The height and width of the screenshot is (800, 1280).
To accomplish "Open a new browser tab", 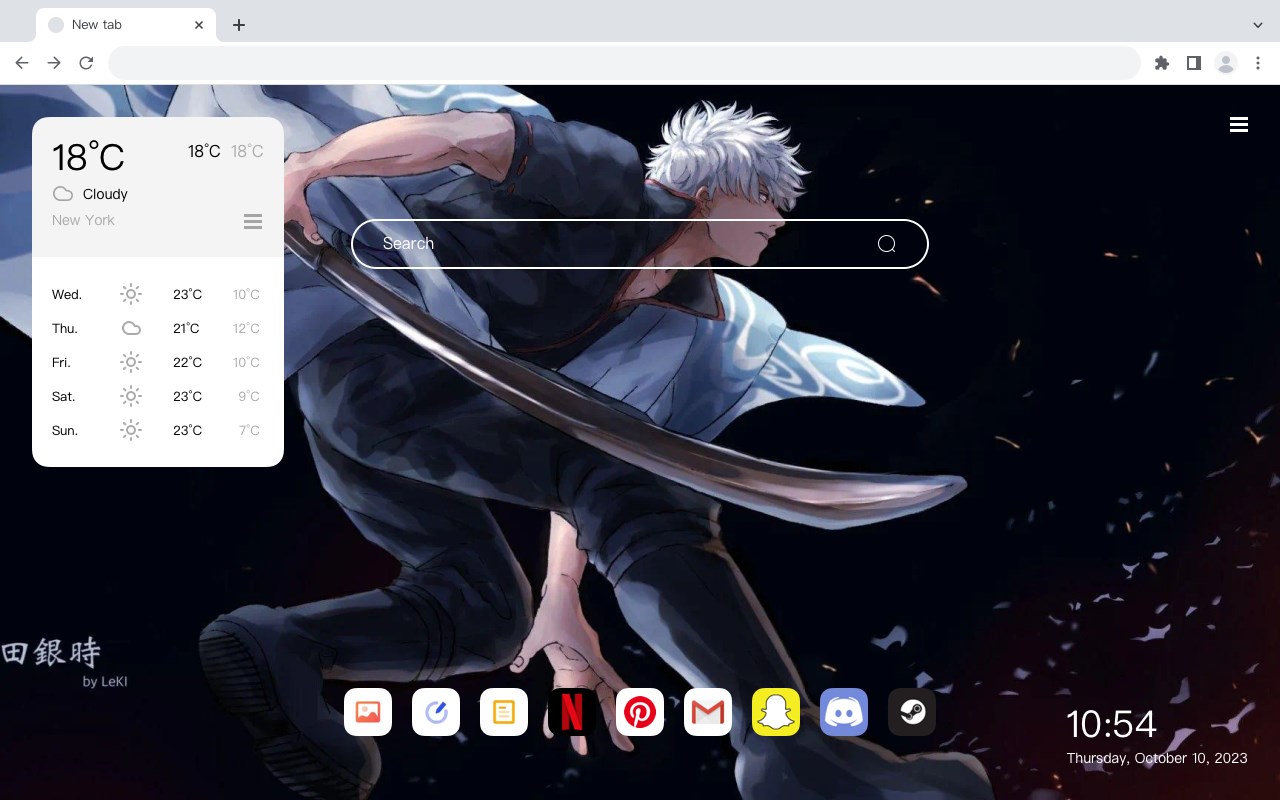I will point(238,25).
